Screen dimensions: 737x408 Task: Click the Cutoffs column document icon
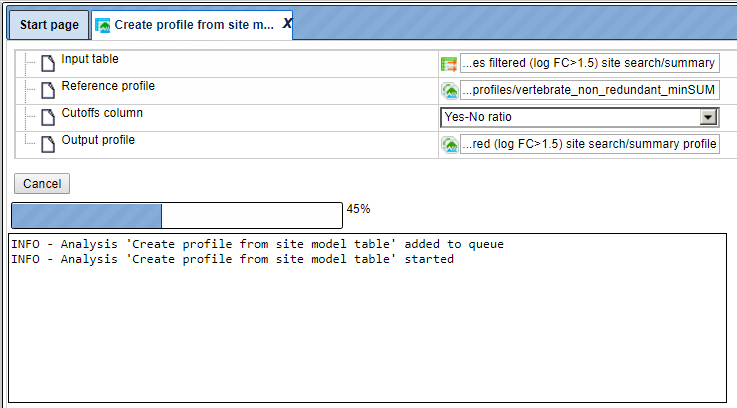pyautogui.click(x=48, y=117)
